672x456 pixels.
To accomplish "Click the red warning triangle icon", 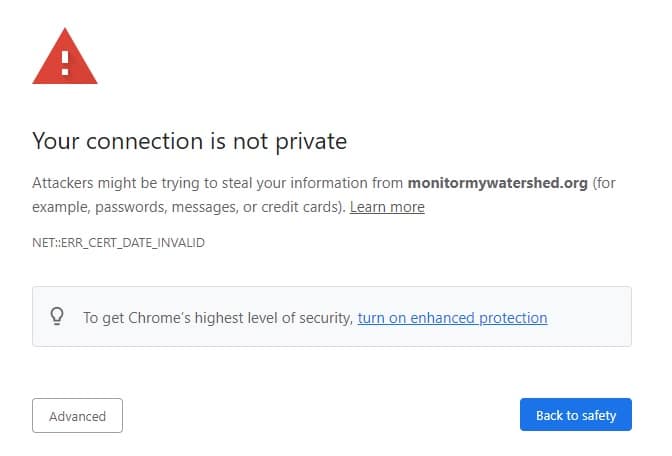I will coord(65,60).
